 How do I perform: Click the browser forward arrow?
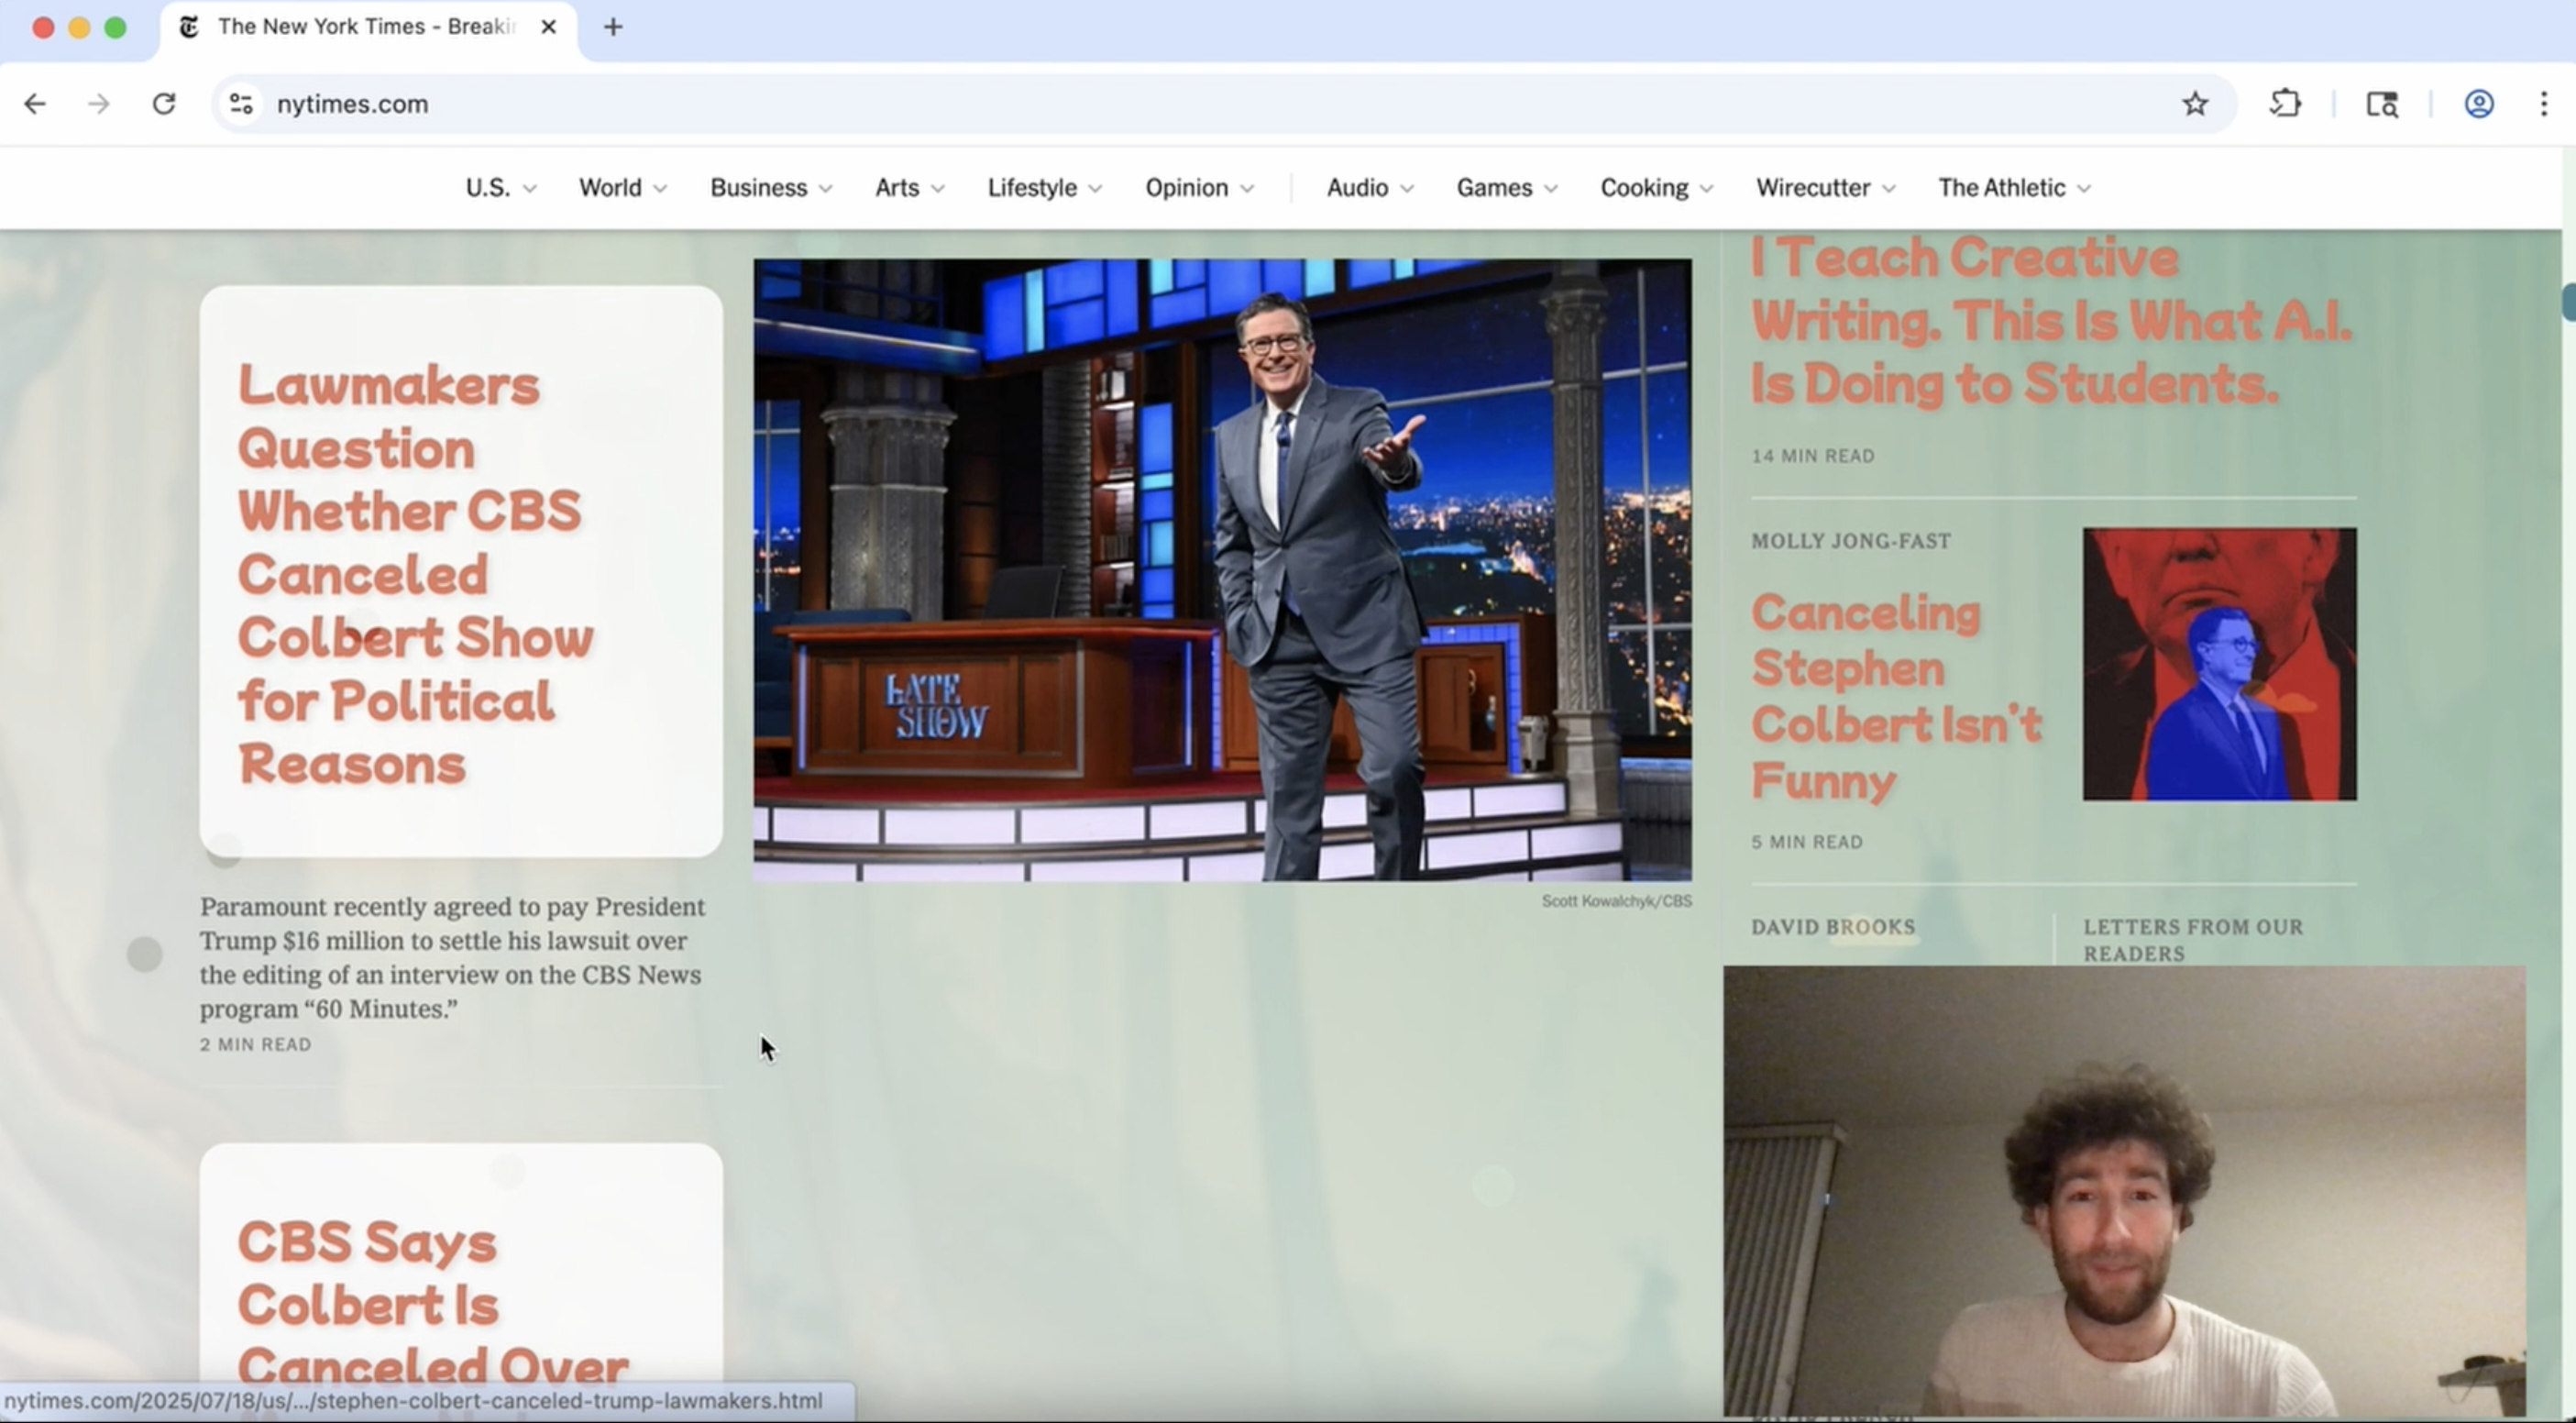99,104
